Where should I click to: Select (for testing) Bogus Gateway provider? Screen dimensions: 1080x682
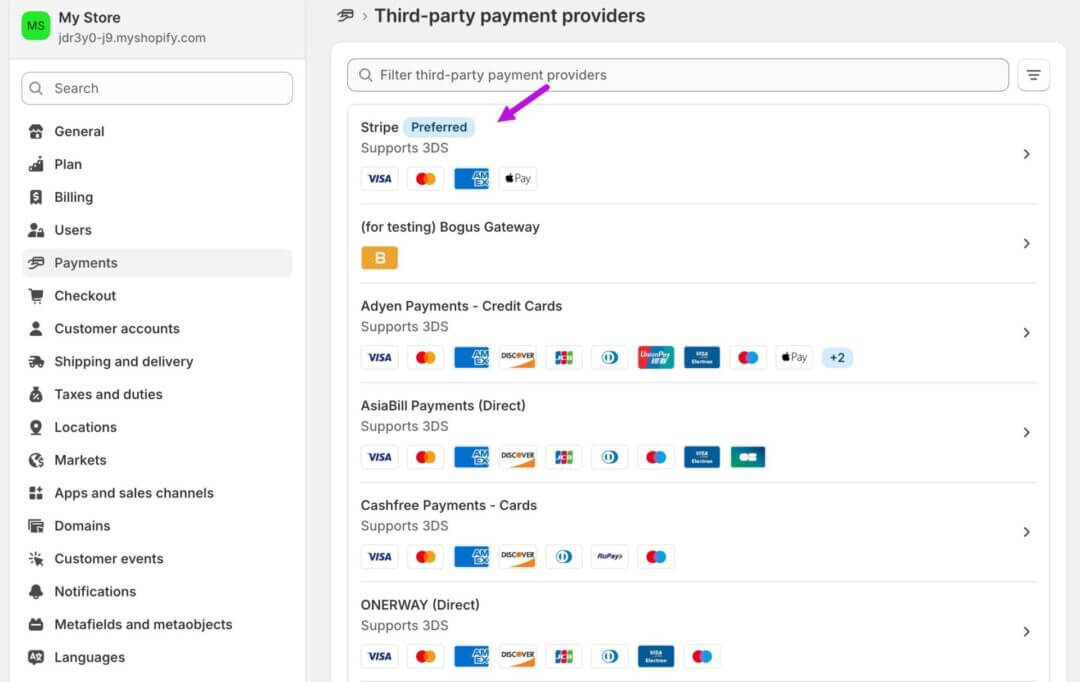point(450,227)
